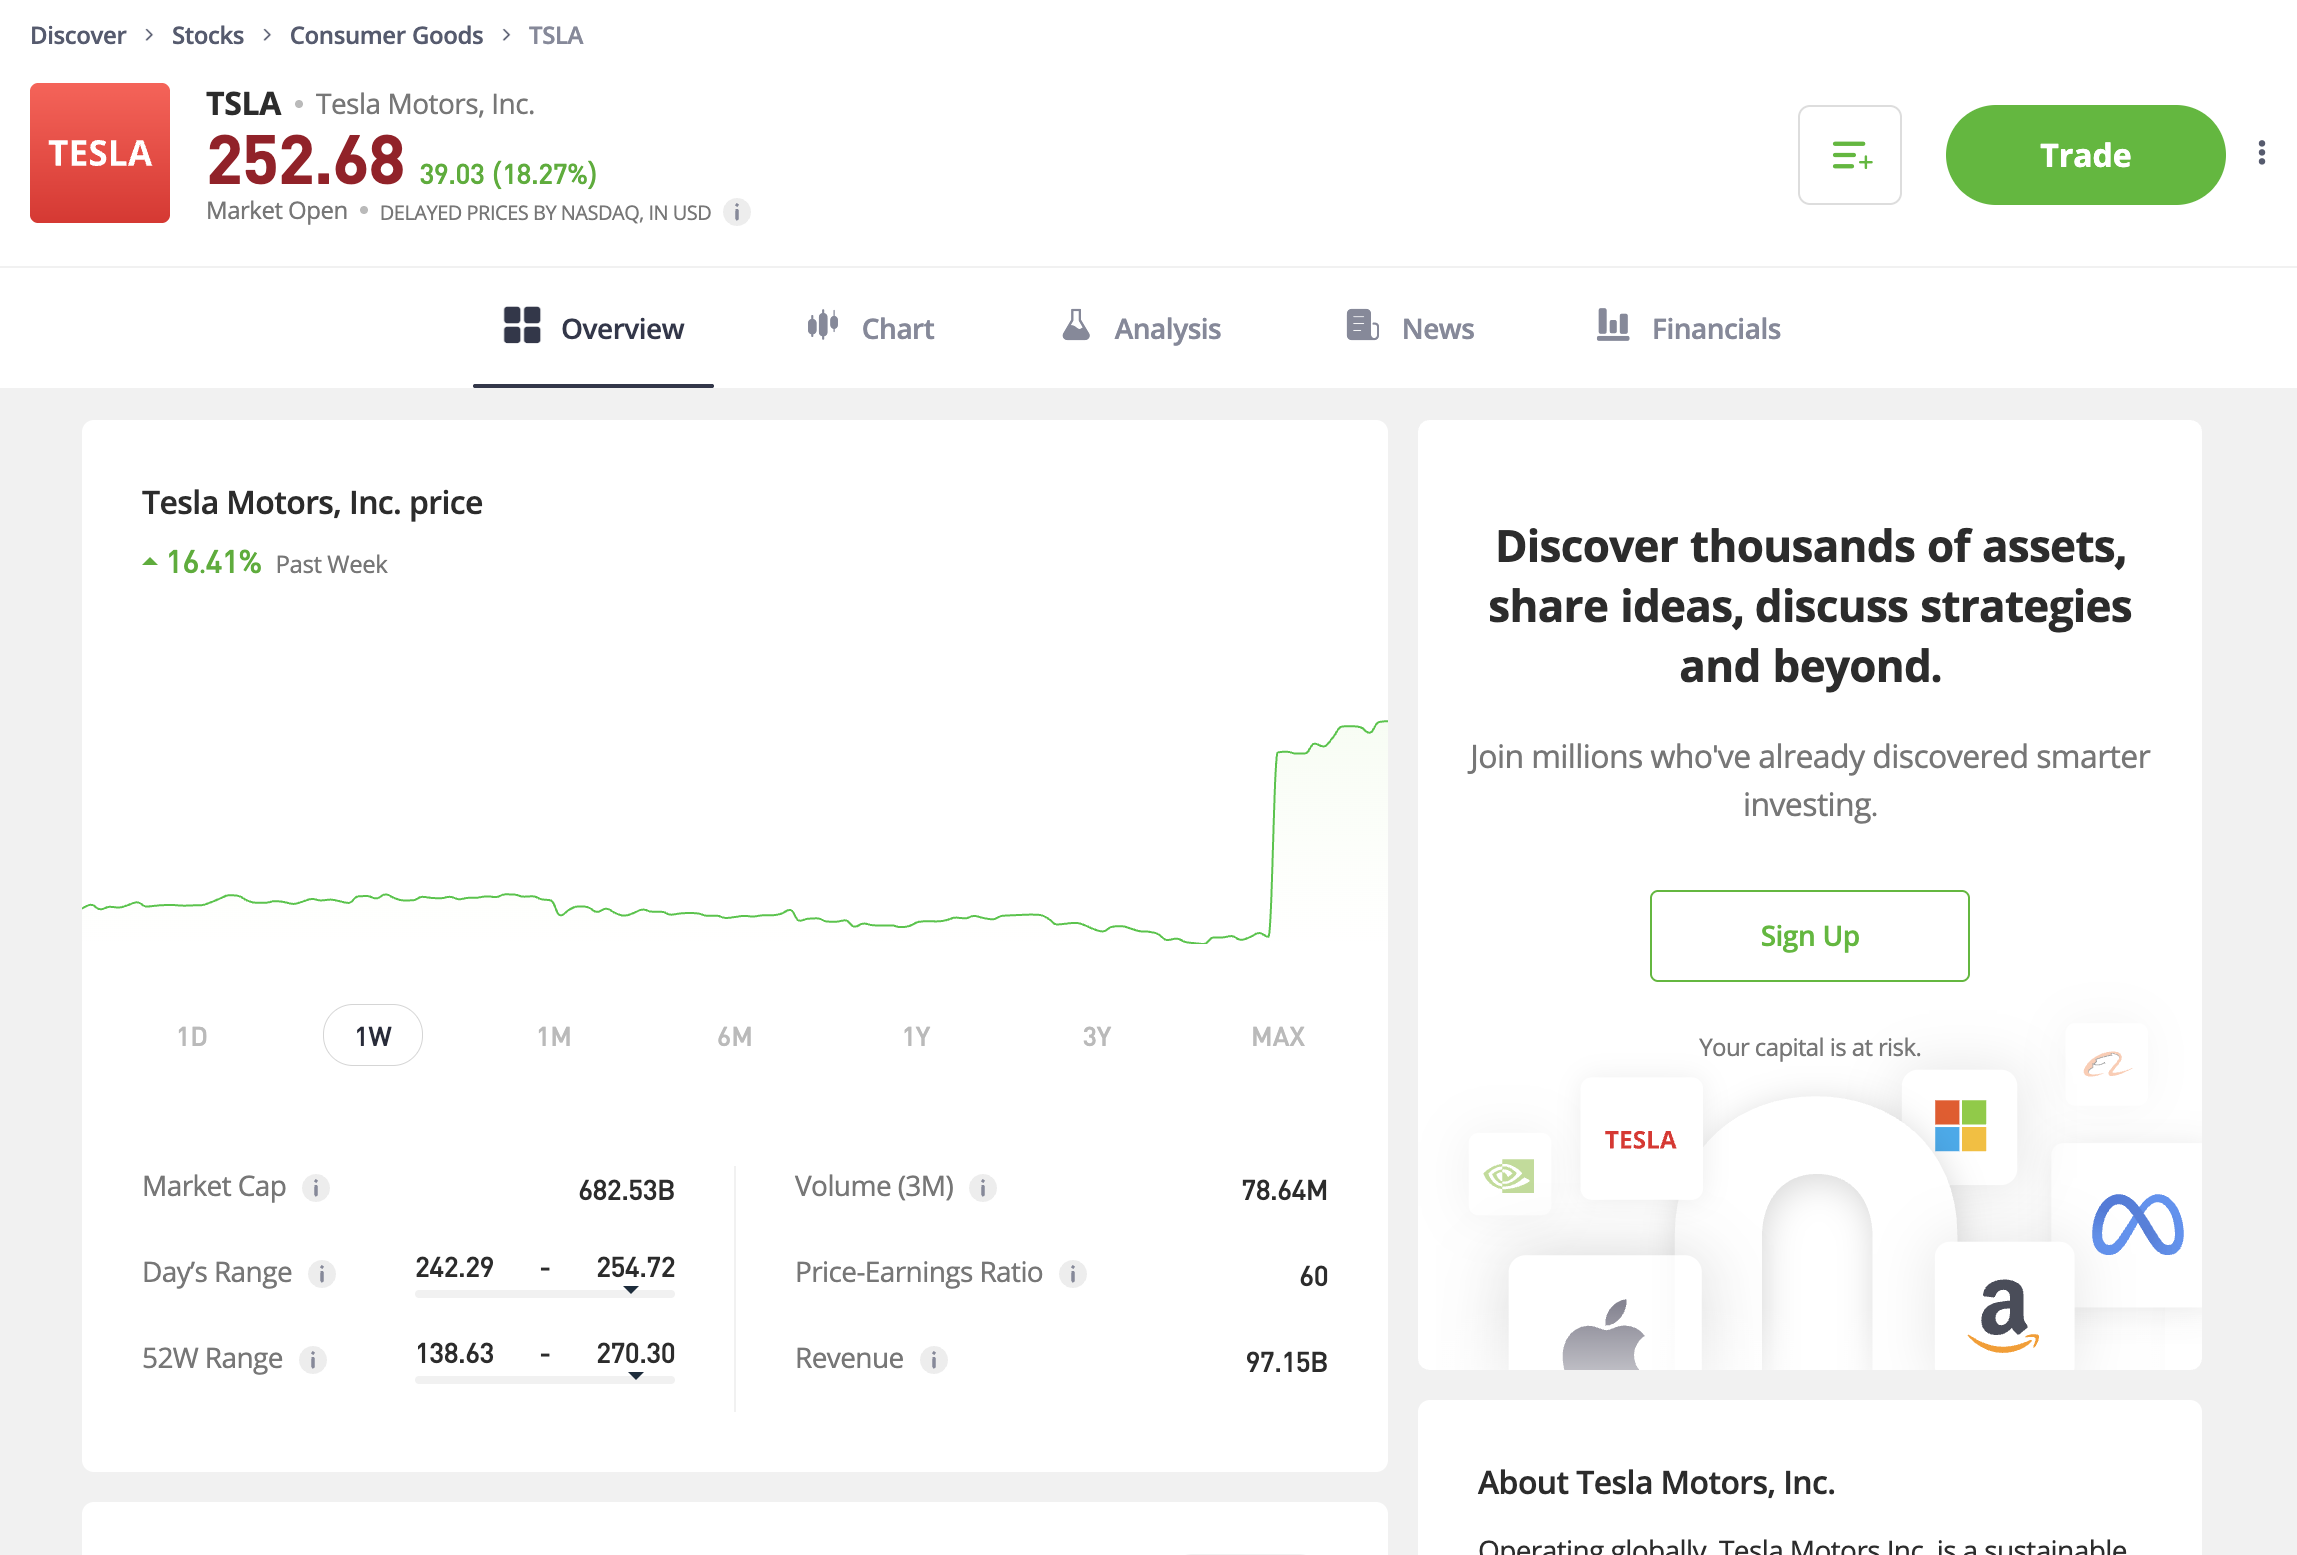Click the Price-Earnings Ratio info icon
The width and height of the screenshot is (2297, 1555).
coord(1073,1273)
